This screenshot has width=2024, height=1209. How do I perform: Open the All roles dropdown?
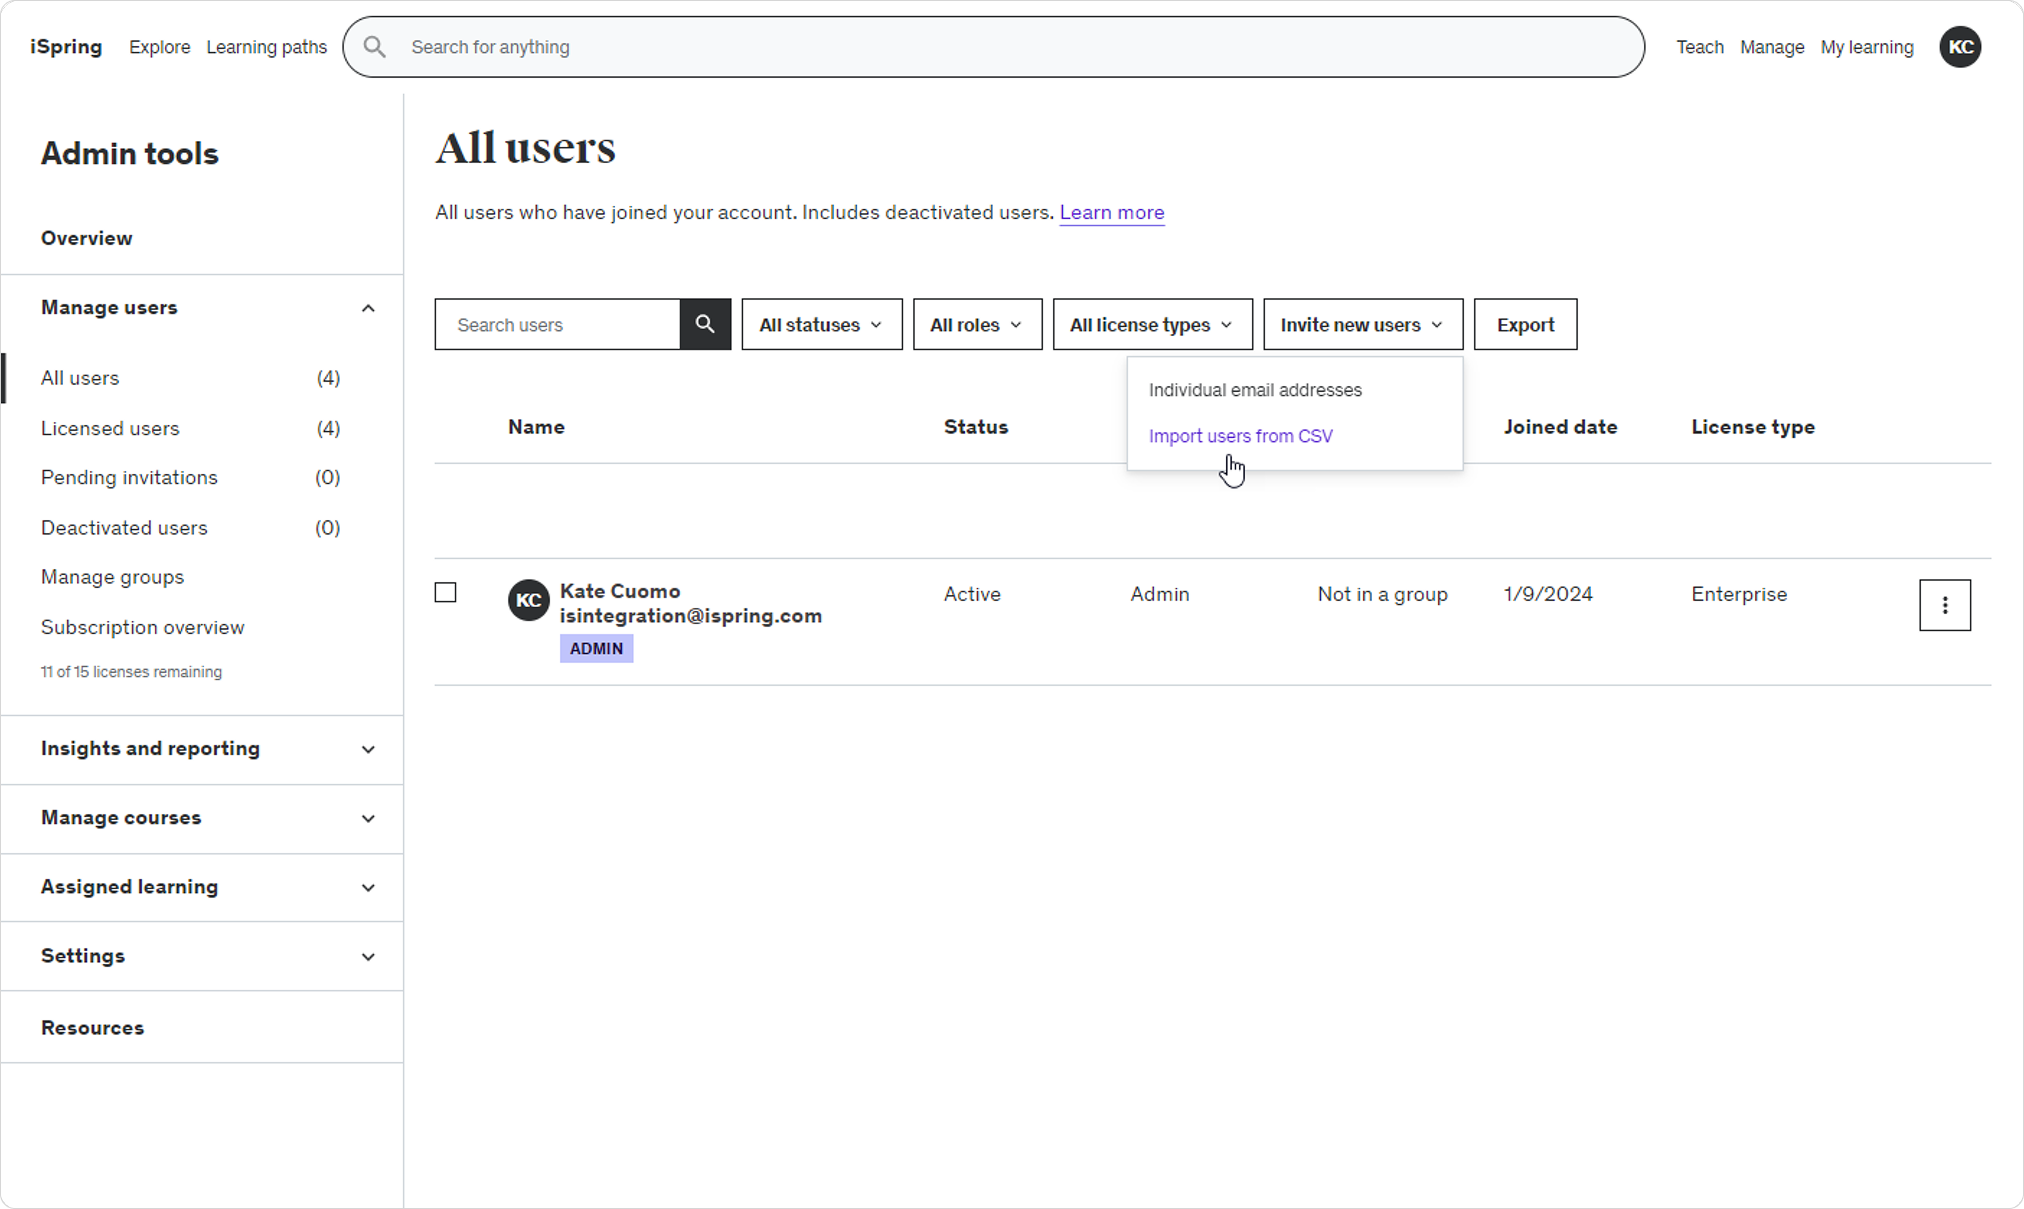(977, 324)
